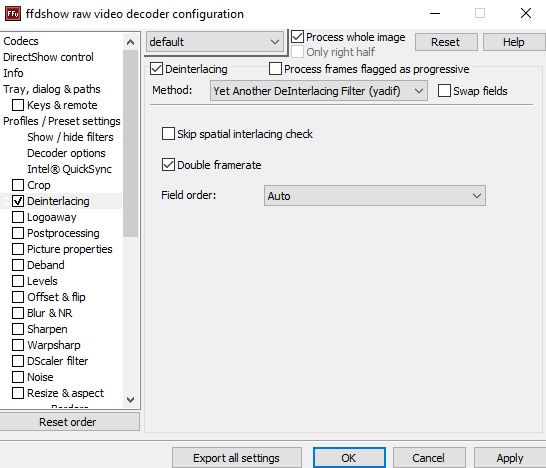Open the Field order dropdown

[x=375, y=196]
